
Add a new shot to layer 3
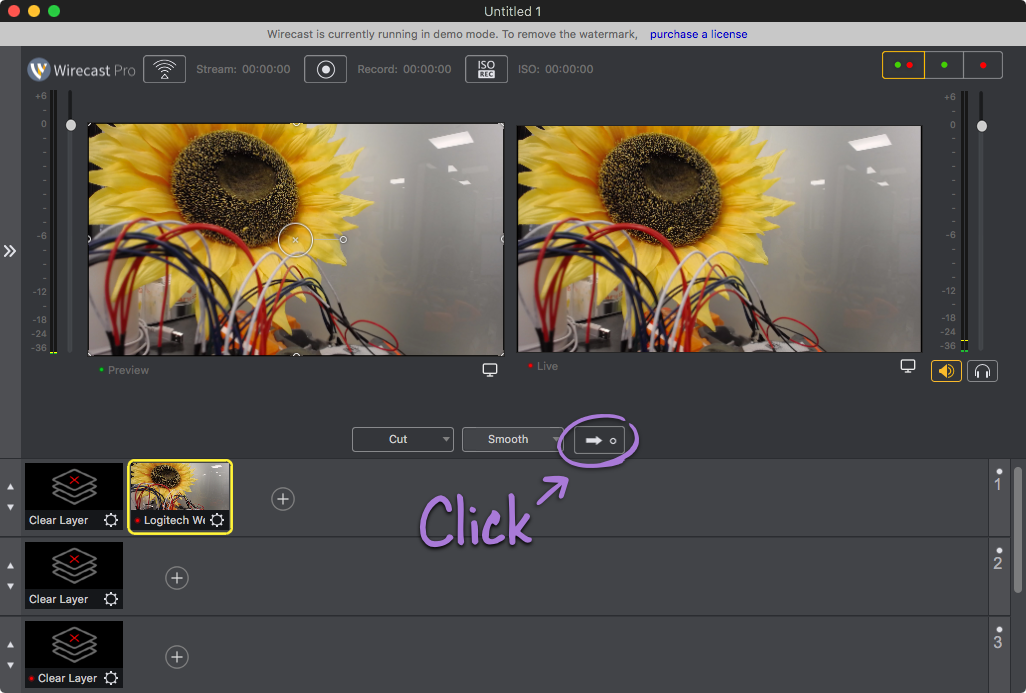click(x=177, y=657)
